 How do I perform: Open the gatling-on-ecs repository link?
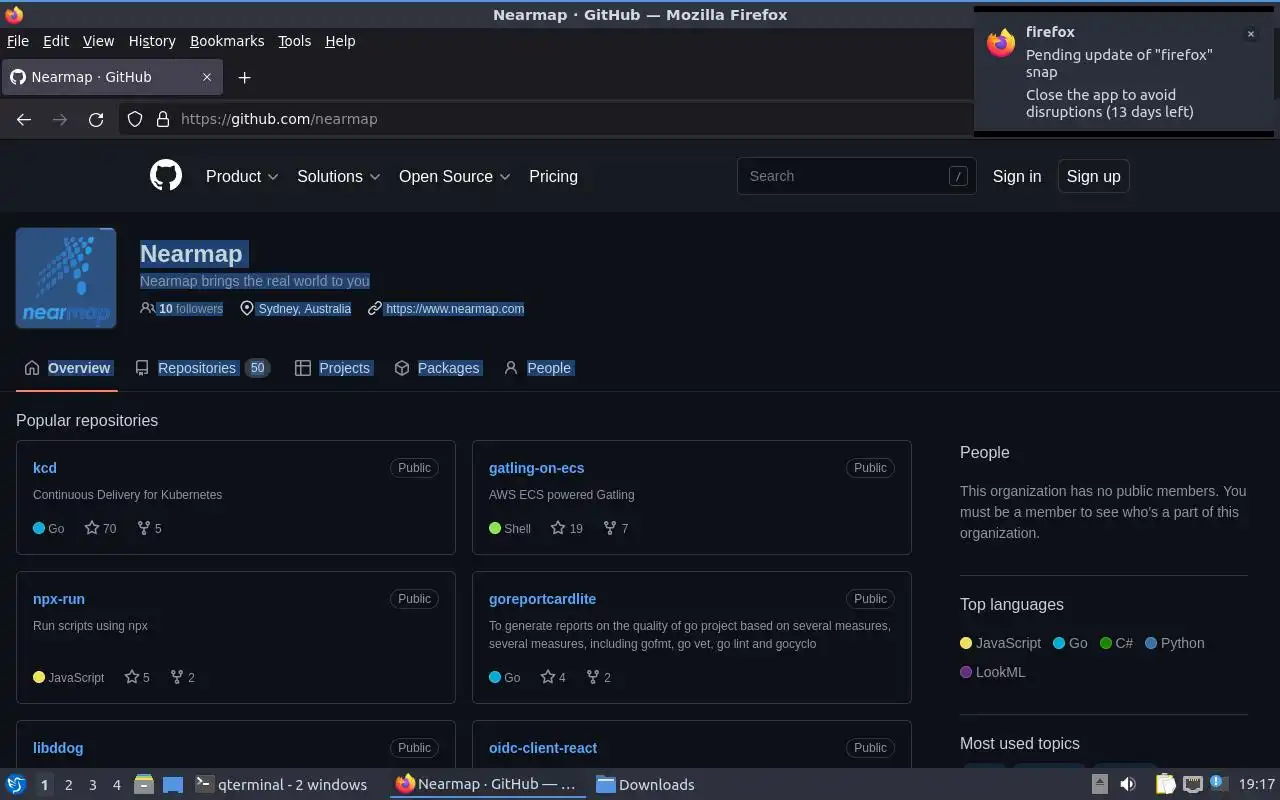pyautogui.click(x=536, y=467)
